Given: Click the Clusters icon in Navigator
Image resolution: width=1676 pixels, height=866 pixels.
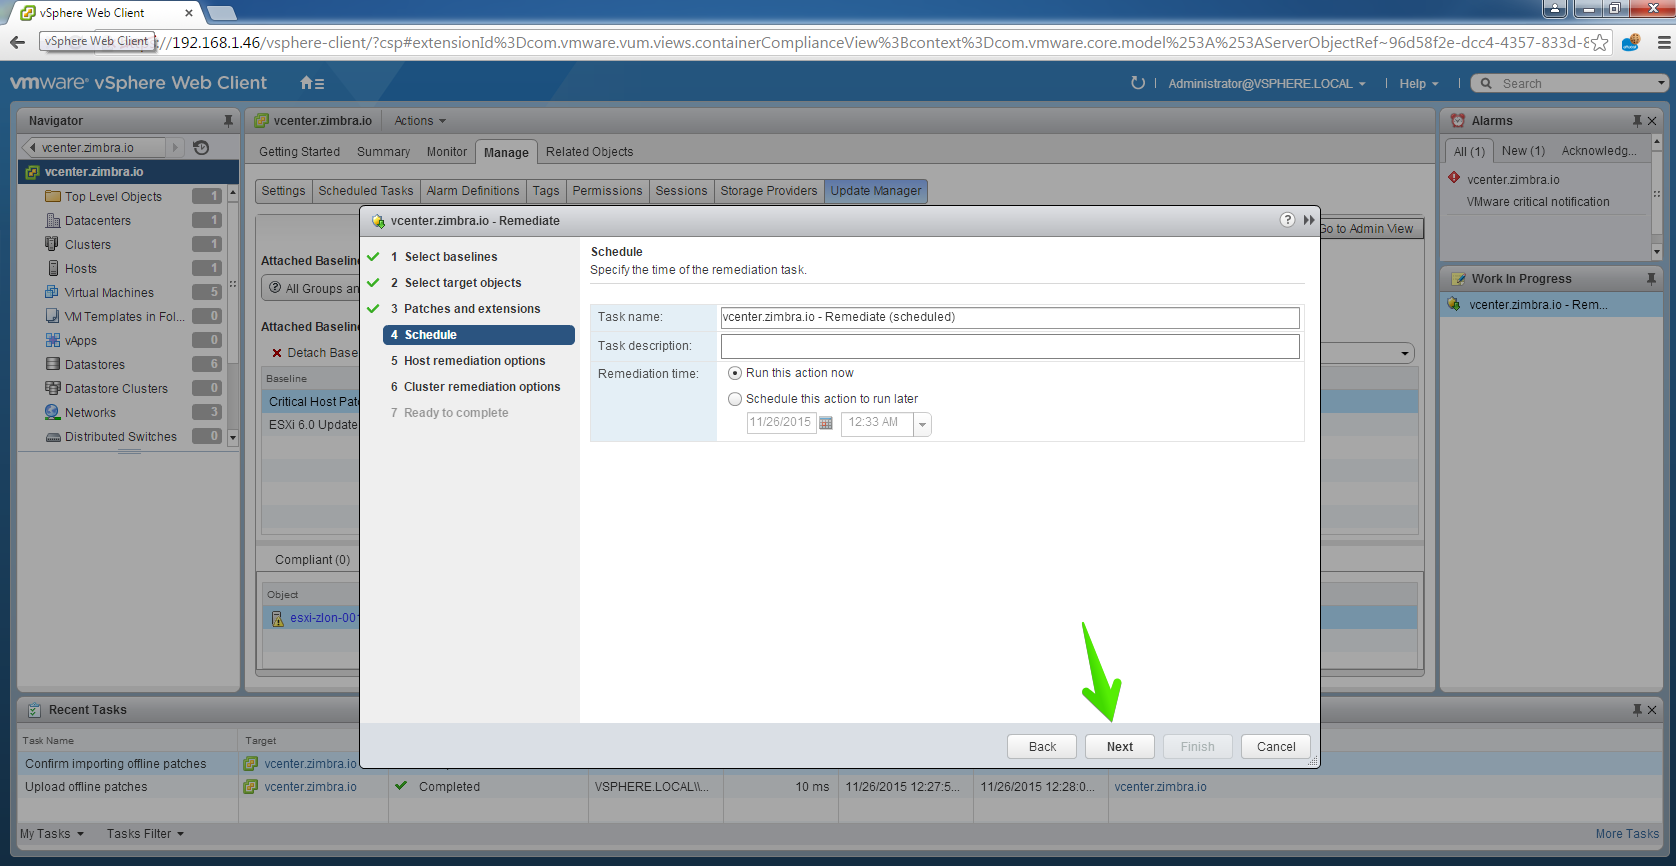Looking at the screenshot, I should (x=53, y=244).
